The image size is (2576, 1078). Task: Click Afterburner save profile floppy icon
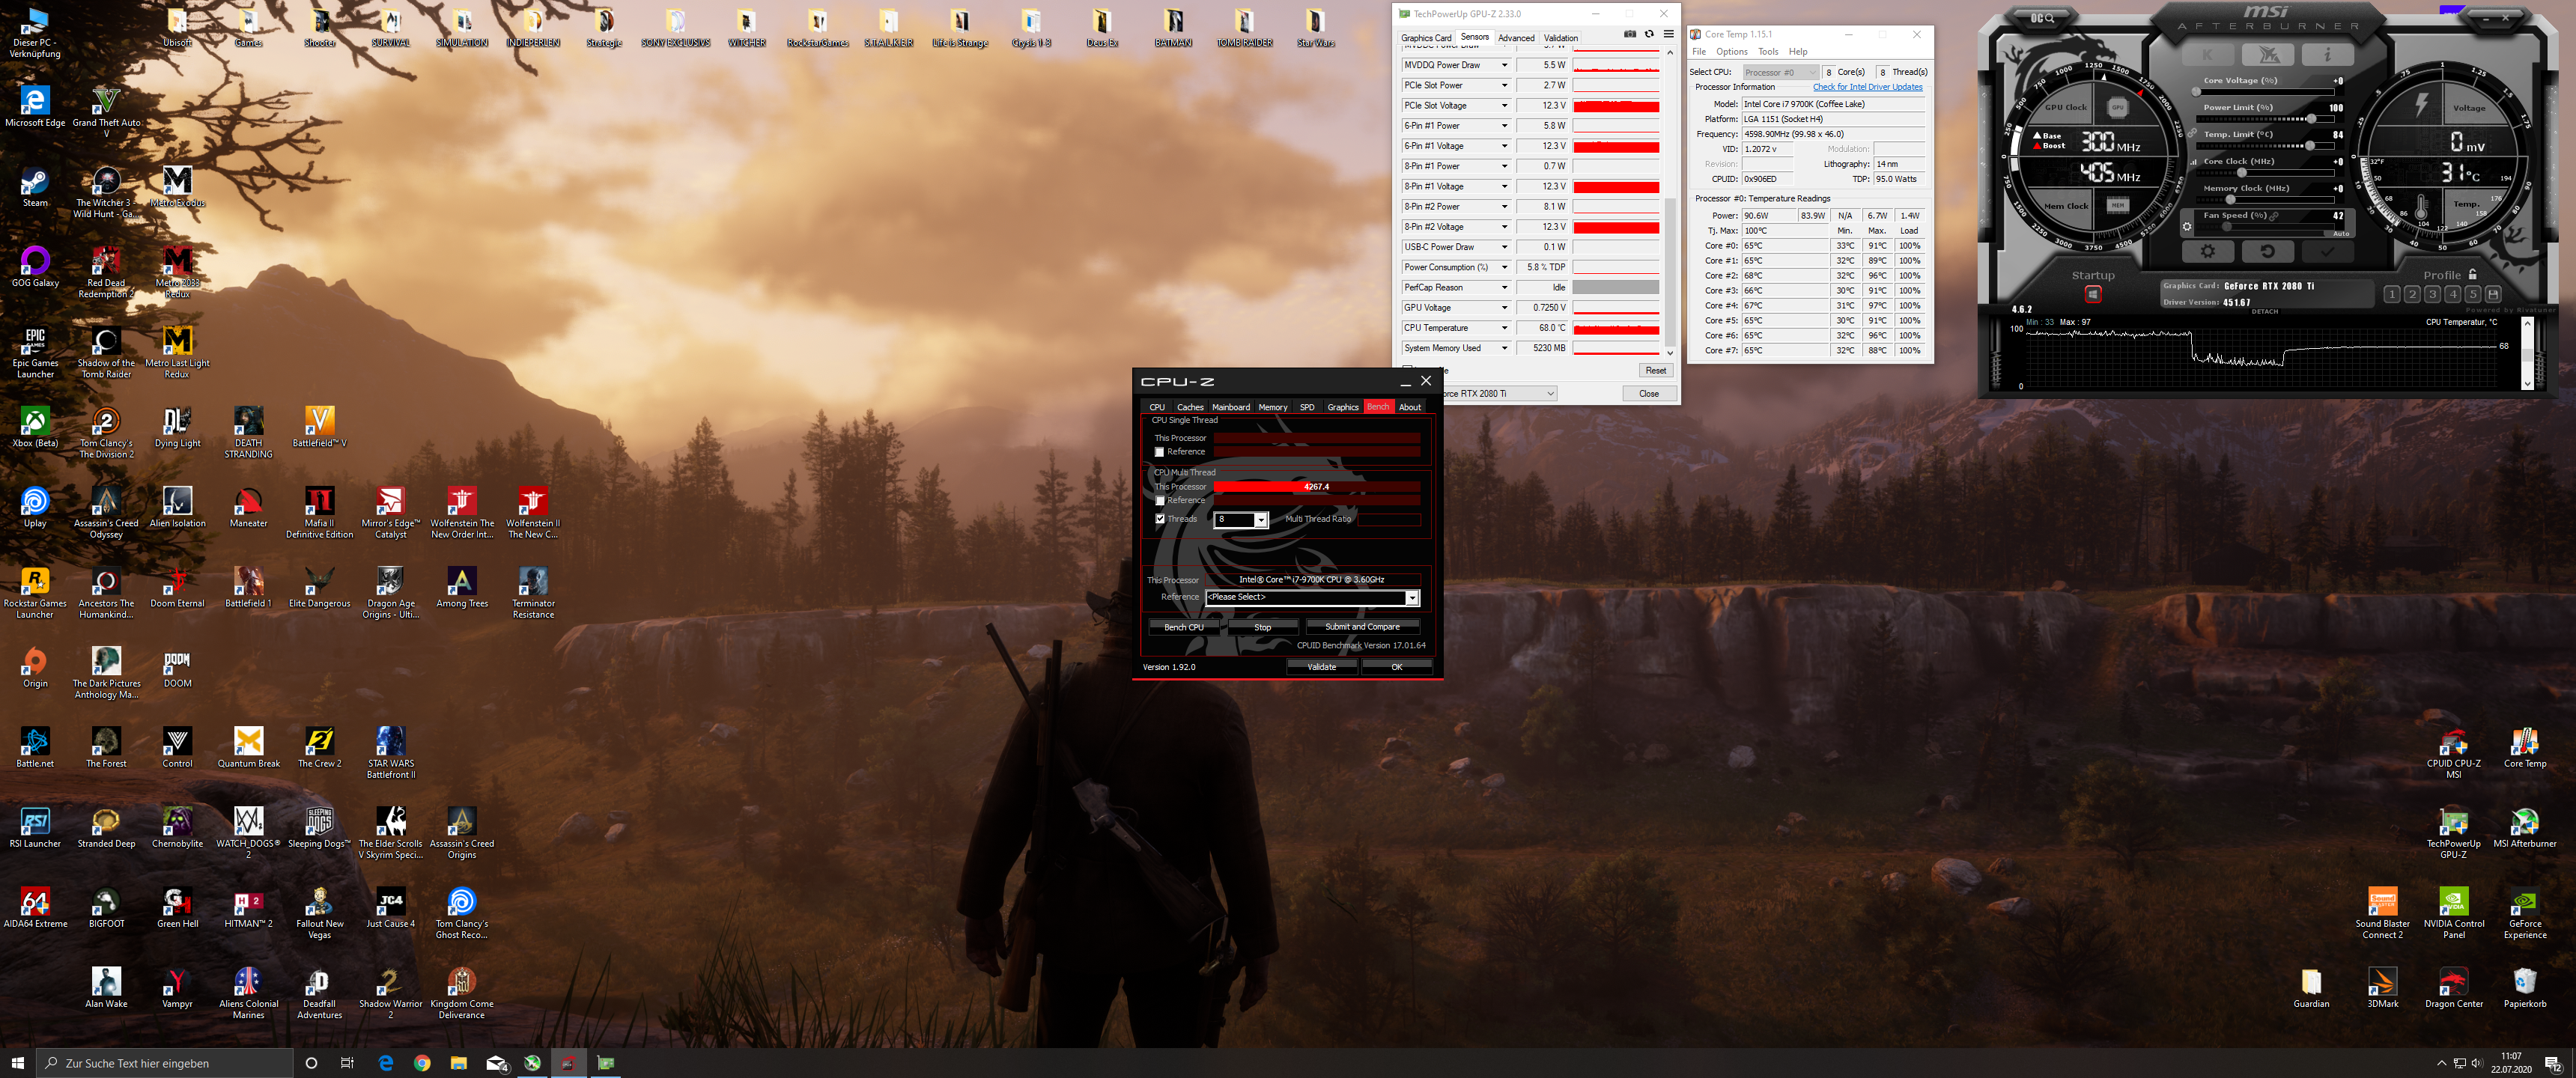2493,294
